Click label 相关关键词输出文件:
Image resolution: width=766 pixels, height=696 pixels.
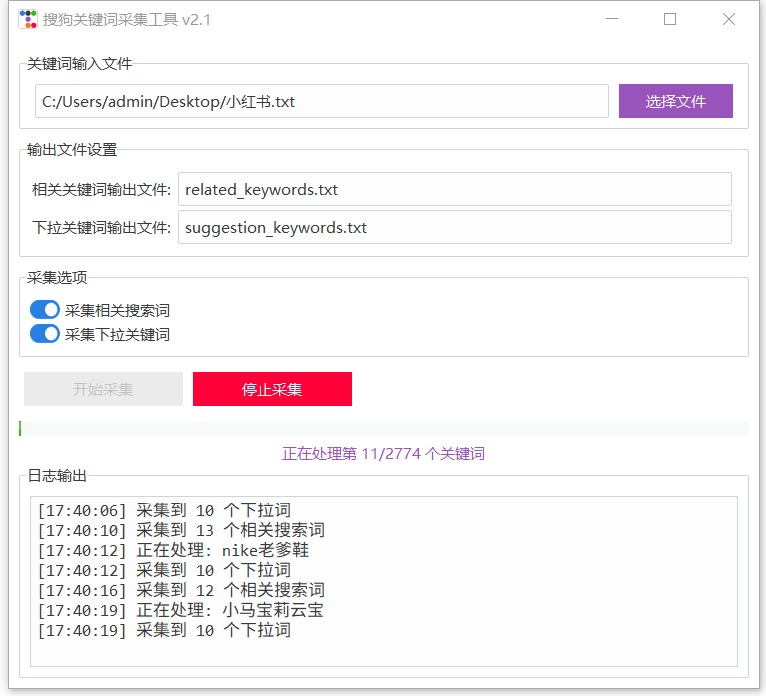click(102, 190)
